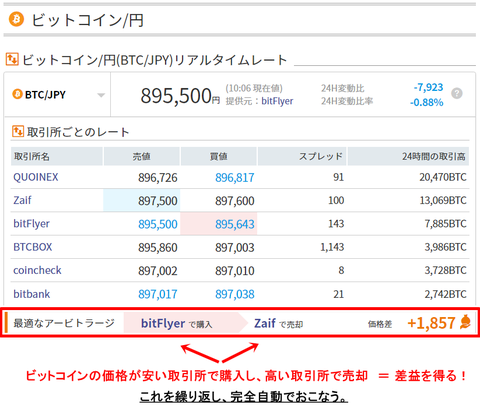Click QUOINEX volume 20,470BTC
The height and width of the screenshot is (408, 480).
[x=443, y=177]
